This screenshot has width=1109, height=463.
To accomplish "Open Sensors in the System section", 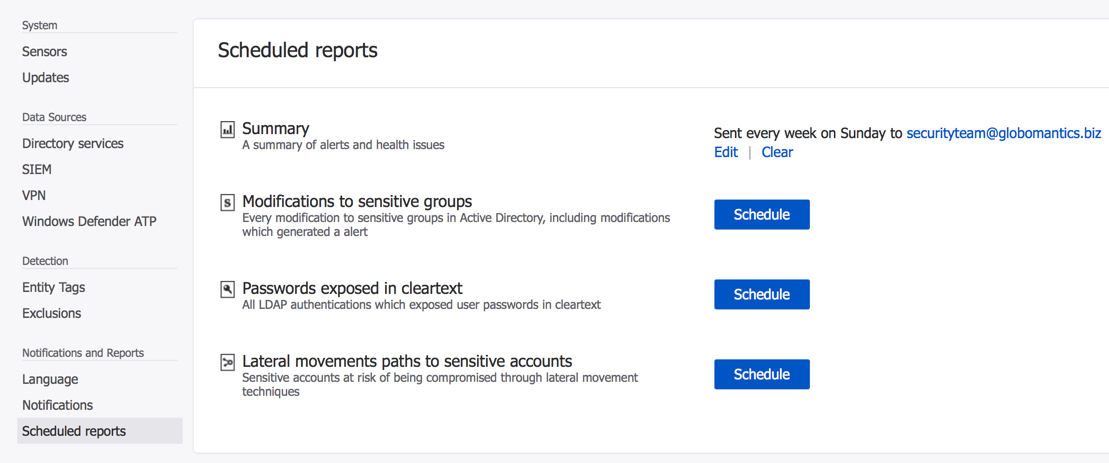I will pyautogui.click(x=45, y=51).
